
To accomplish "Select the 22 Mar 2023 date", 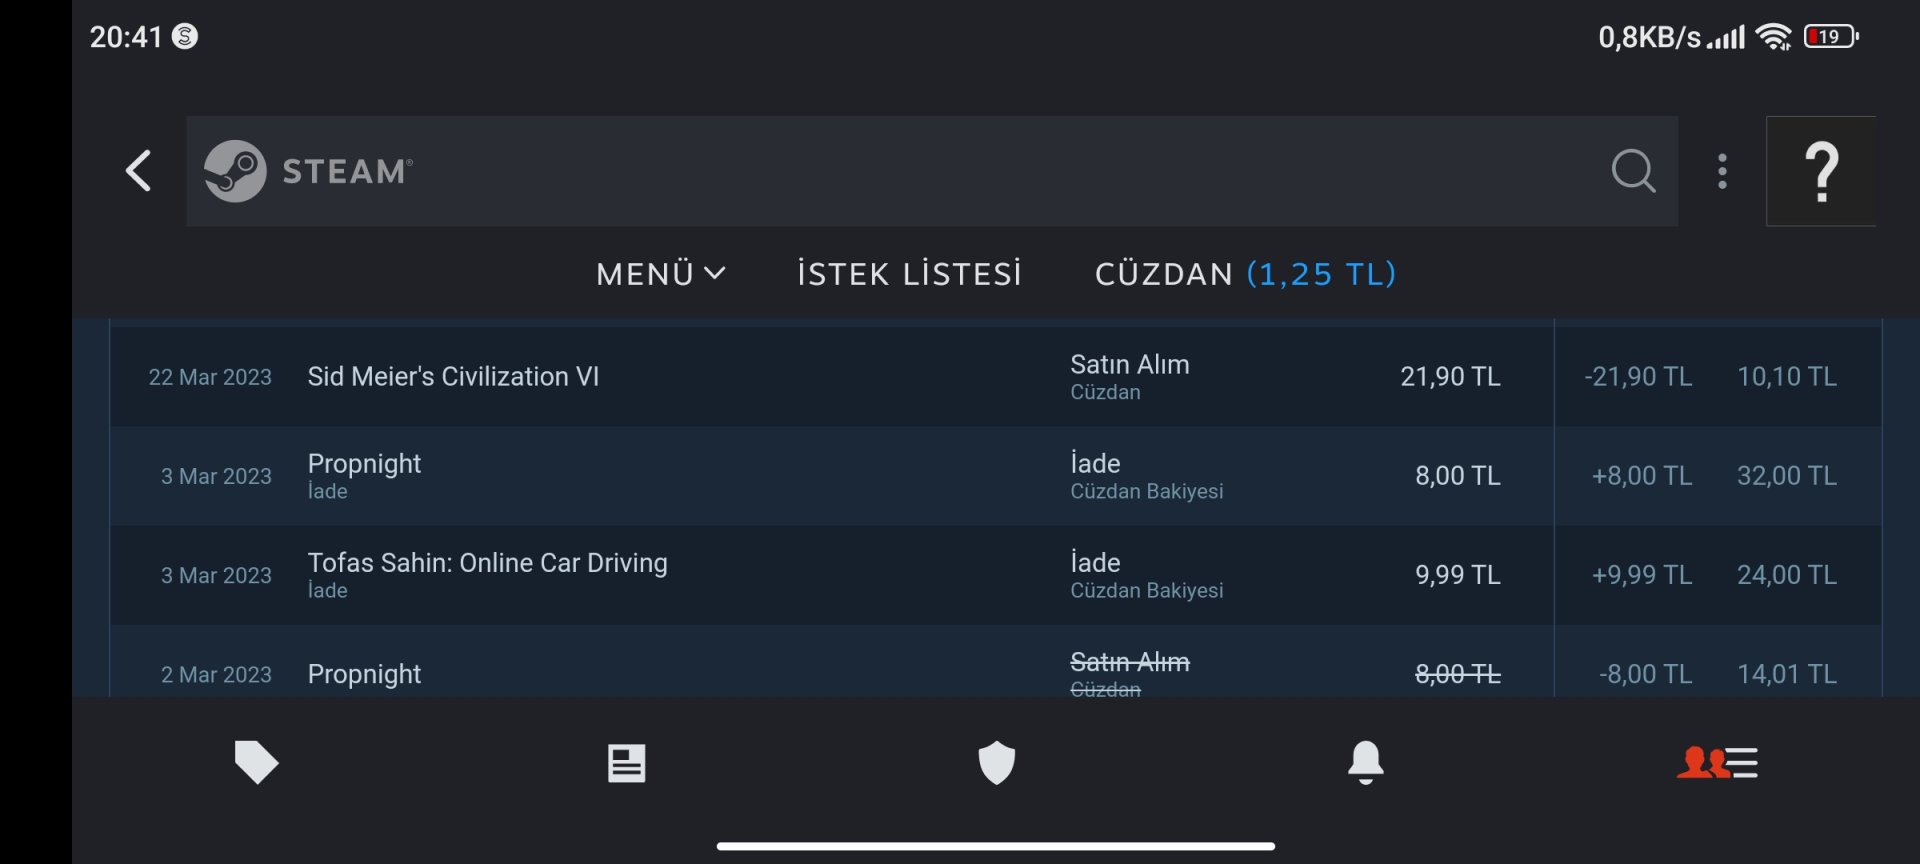I will 210,377.
